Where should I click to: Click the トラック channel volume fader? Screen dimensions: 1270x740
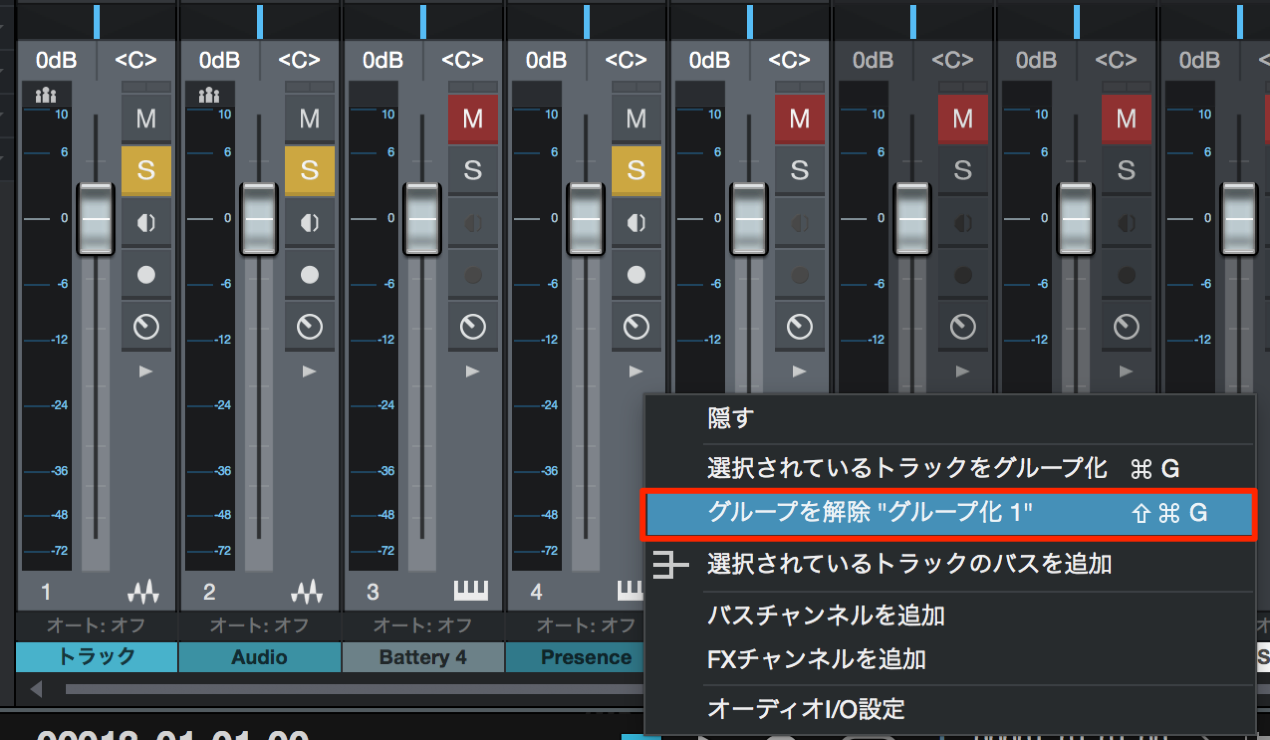(x=96, y=218)
